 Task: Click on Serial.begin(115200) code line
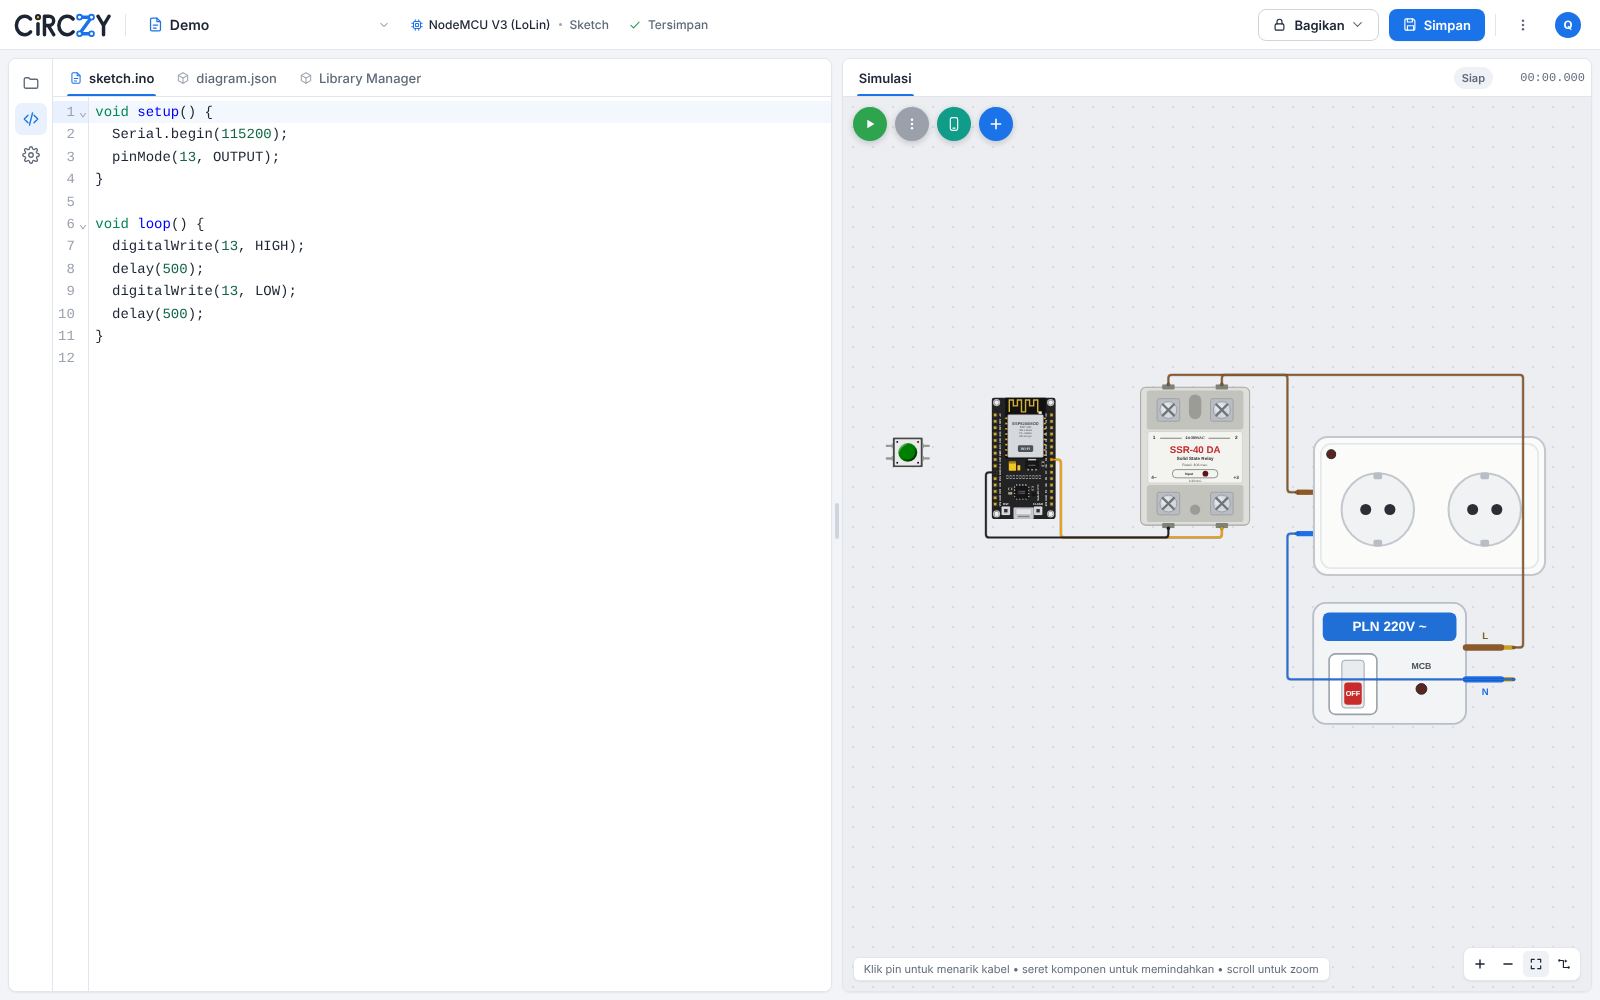coord(200,134)
